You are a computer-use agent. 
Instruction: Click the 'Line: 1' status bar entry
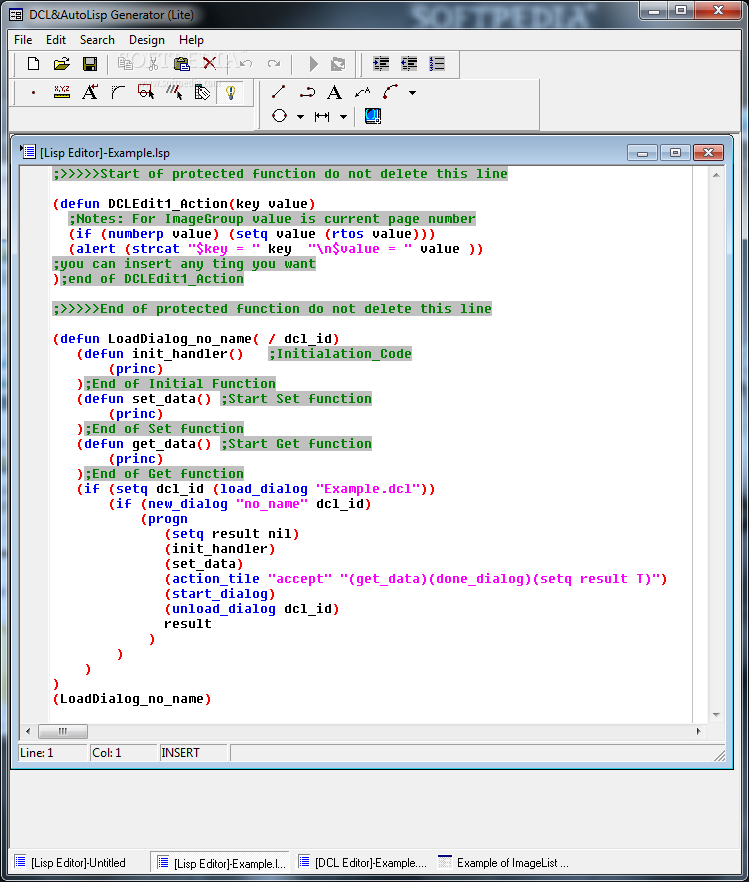53,753
